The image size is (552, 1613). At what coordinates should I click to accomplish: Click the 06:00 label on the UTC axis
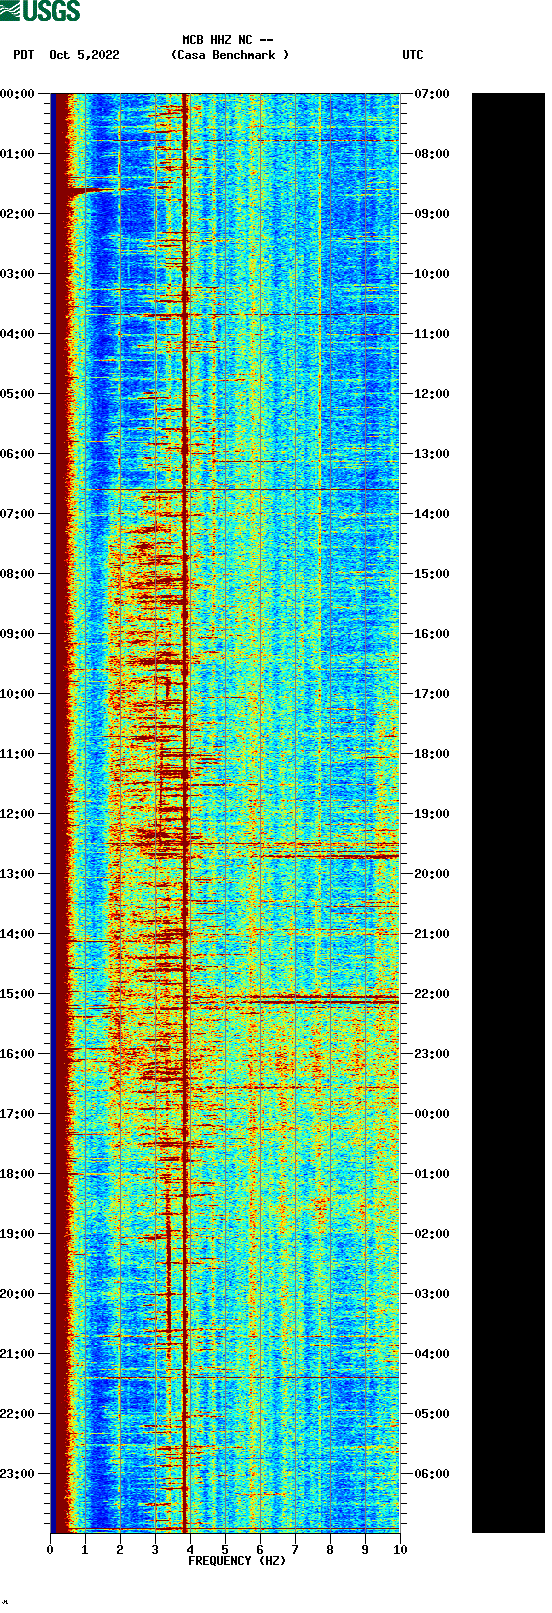coord(432,1474)
